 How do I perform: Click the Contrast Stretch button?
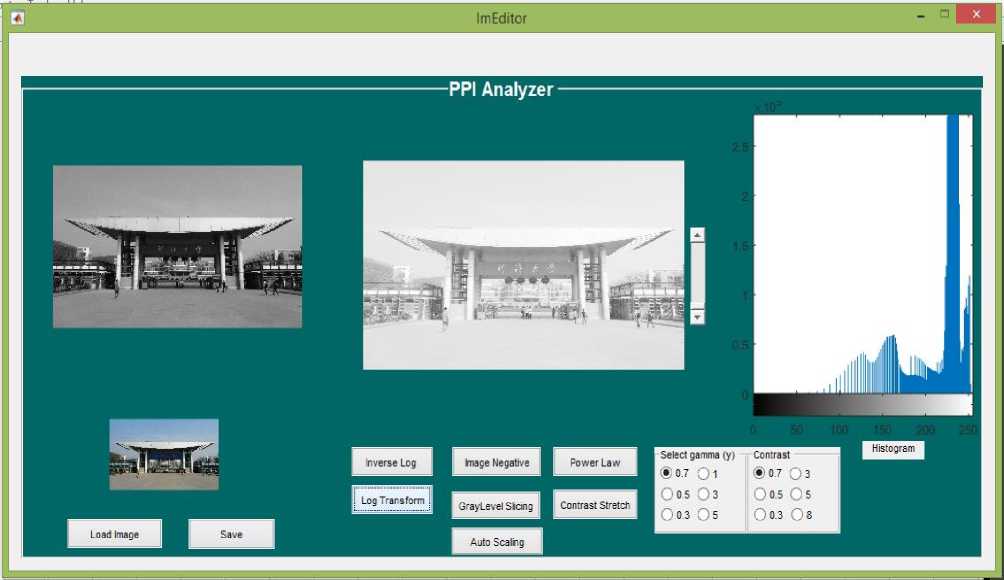tap(595, 504)
